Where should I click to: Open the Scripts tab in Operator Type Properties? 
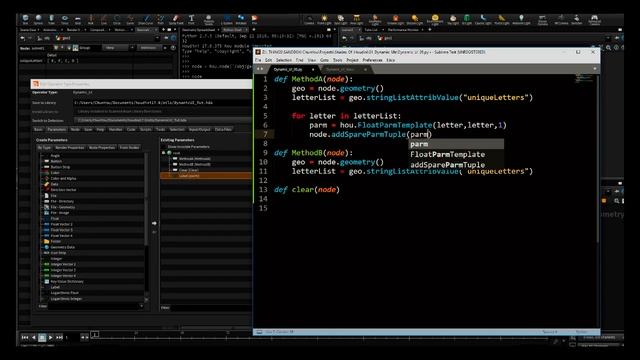145,129
